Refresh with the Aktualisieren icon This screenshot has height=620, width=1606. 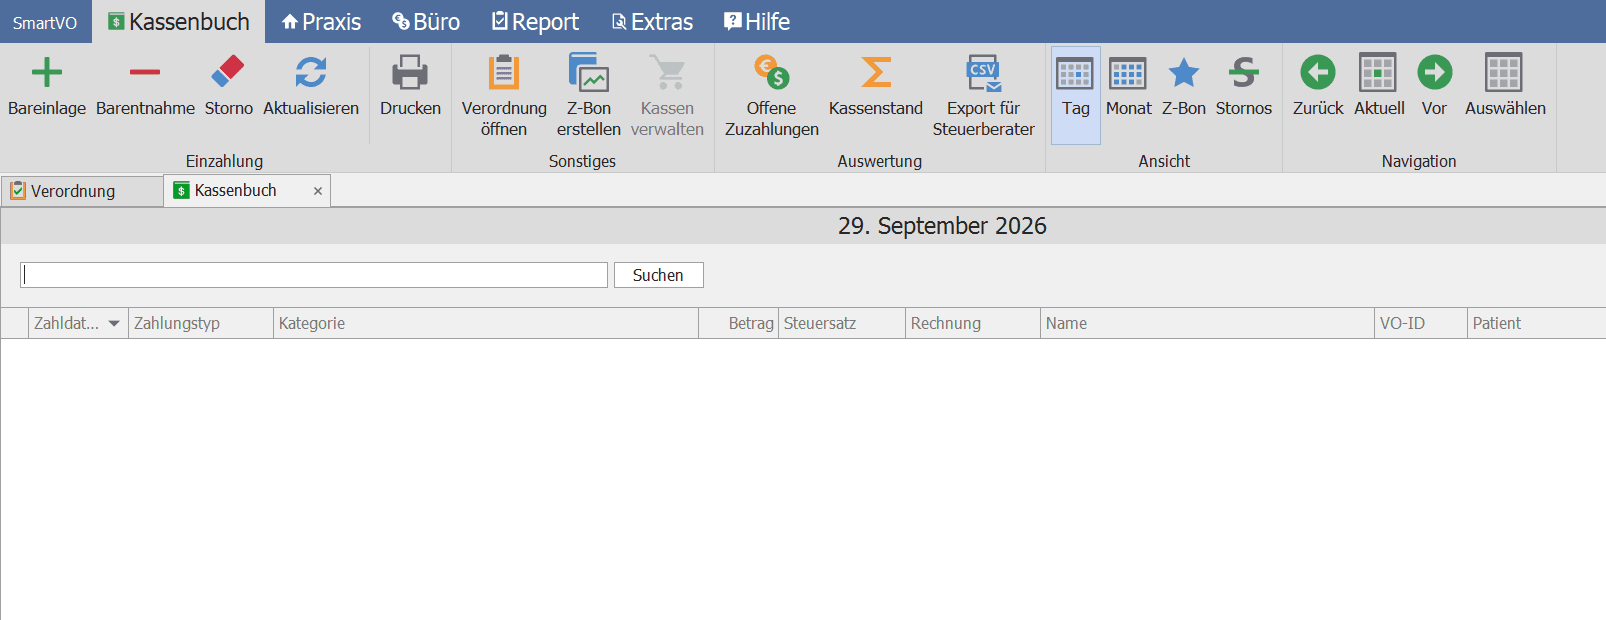click(x=311, y=72)
